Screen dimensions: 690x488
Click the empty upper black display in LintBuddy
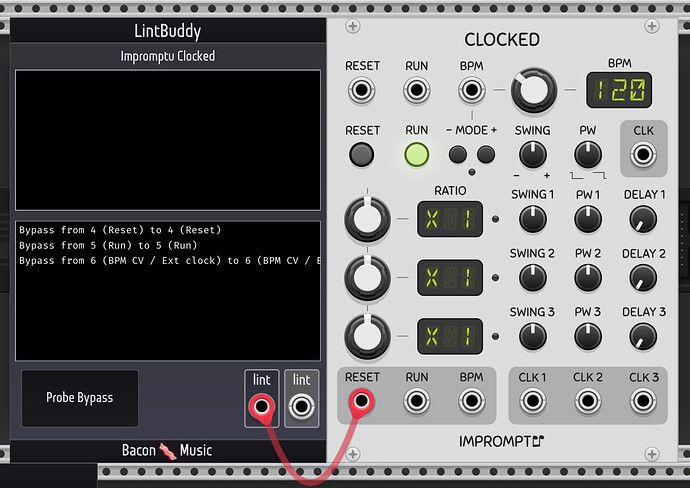click(168, 140)
